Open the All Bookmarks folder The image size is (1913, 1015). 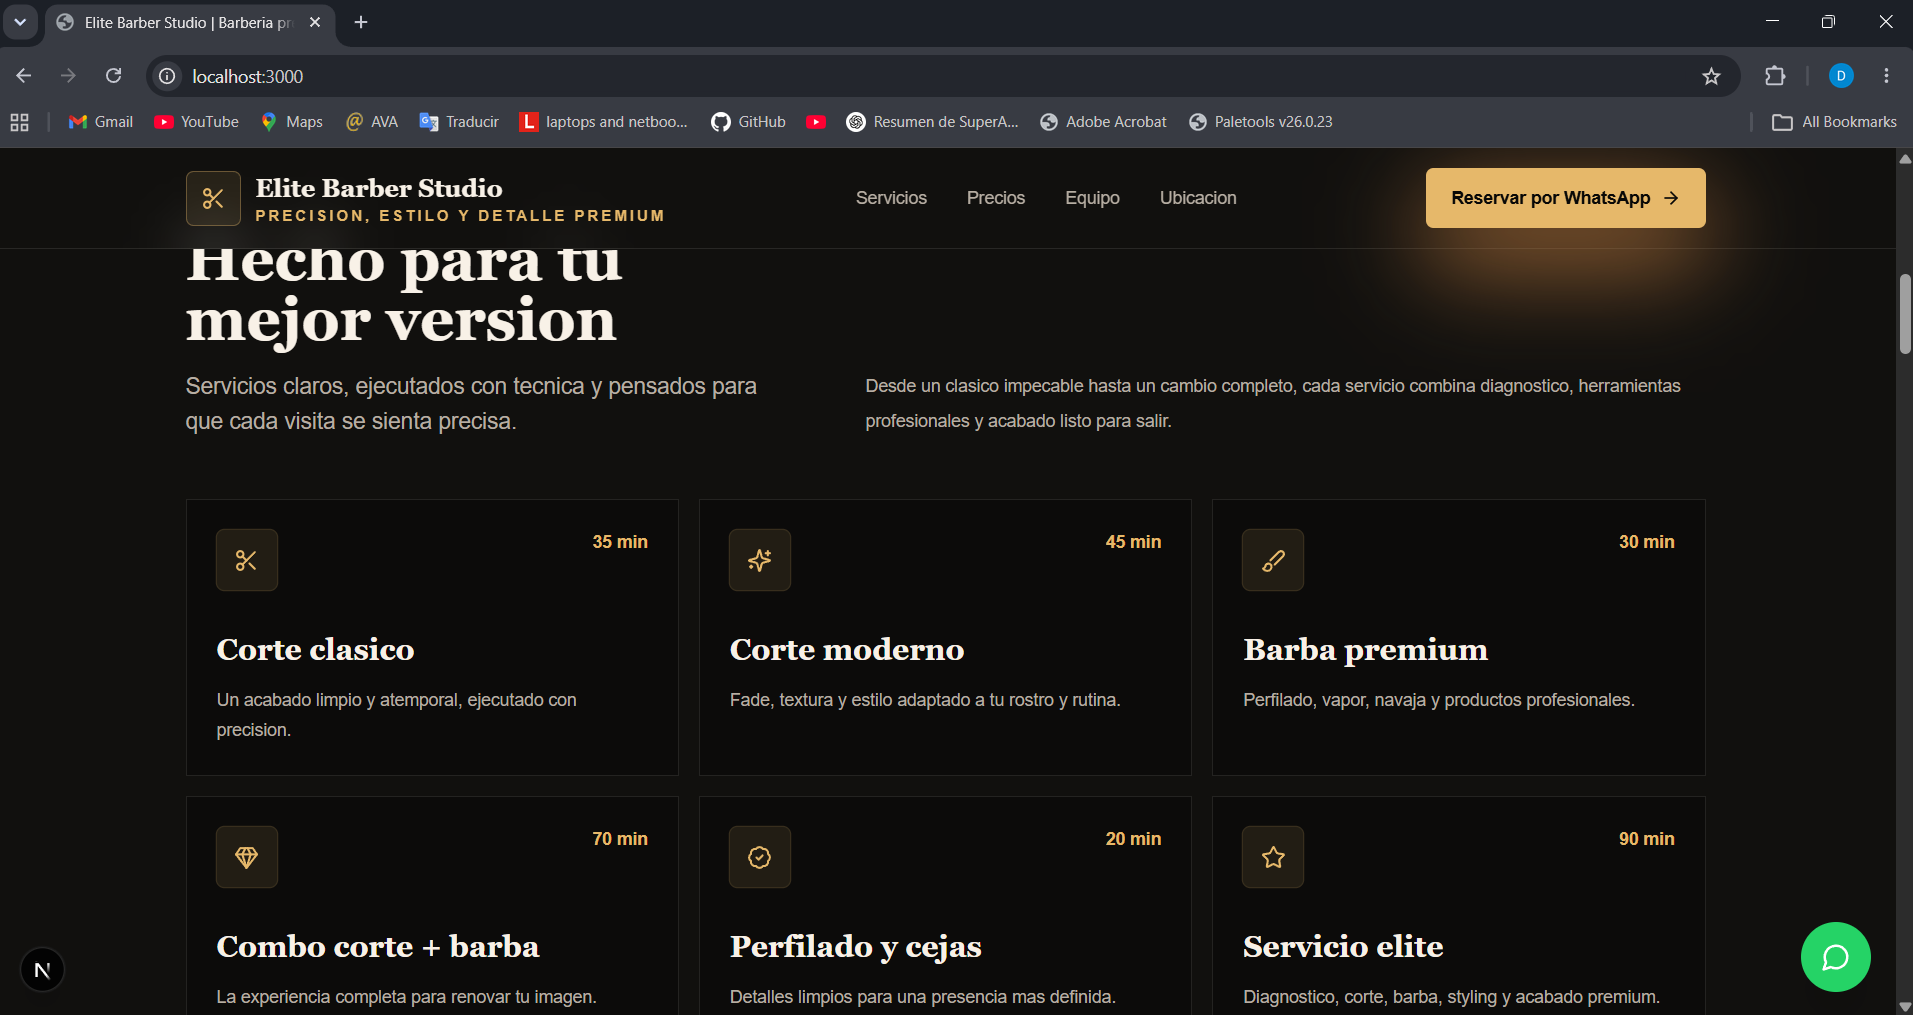[1834, 122]
